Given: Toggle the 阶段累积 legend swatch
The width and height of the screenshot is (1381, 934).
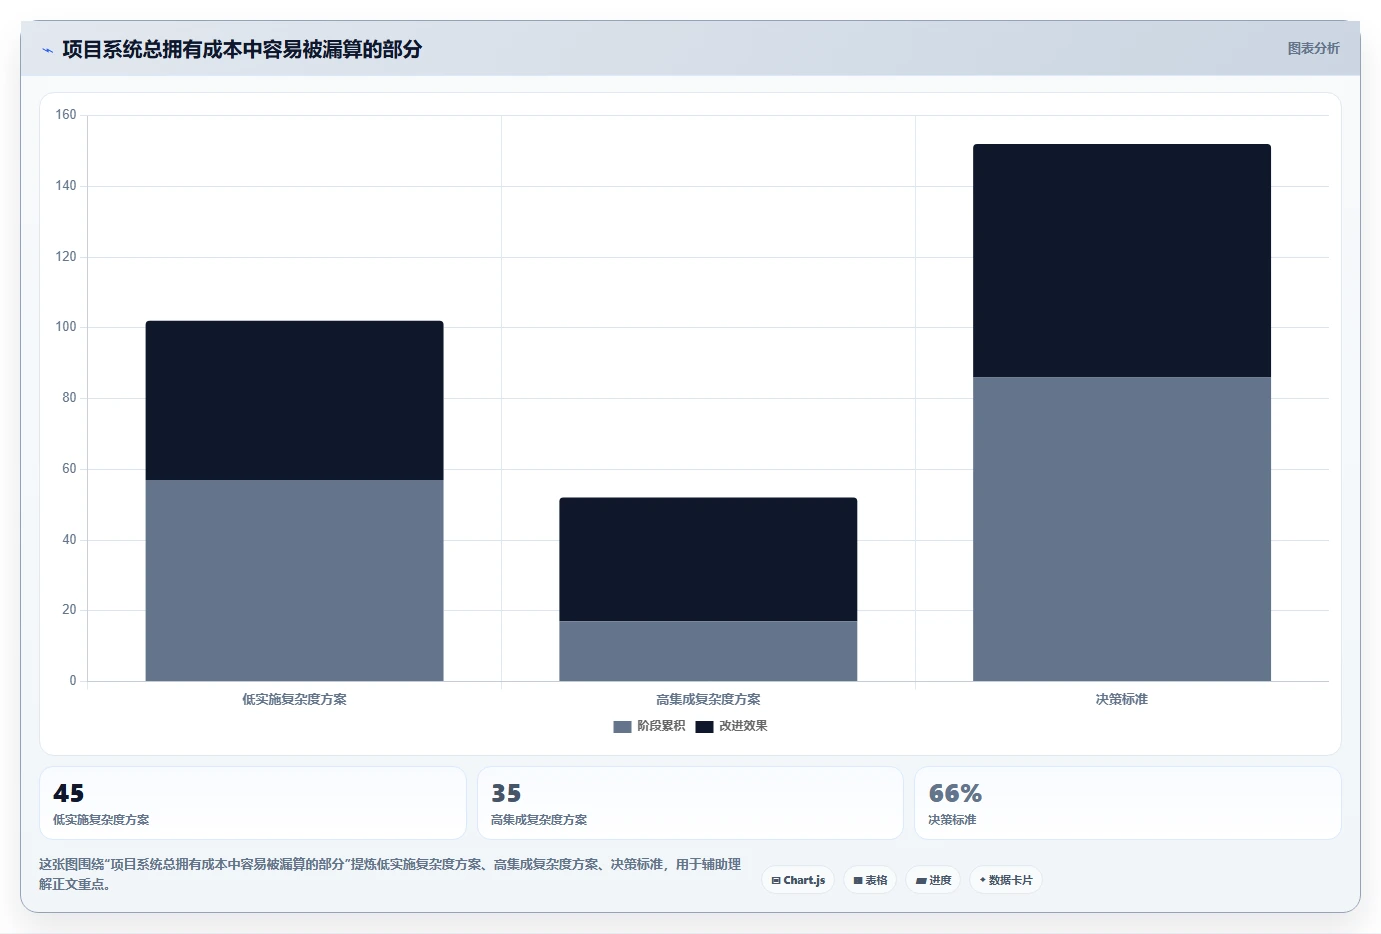Looking at the screenshot, I should click(622, 727).
